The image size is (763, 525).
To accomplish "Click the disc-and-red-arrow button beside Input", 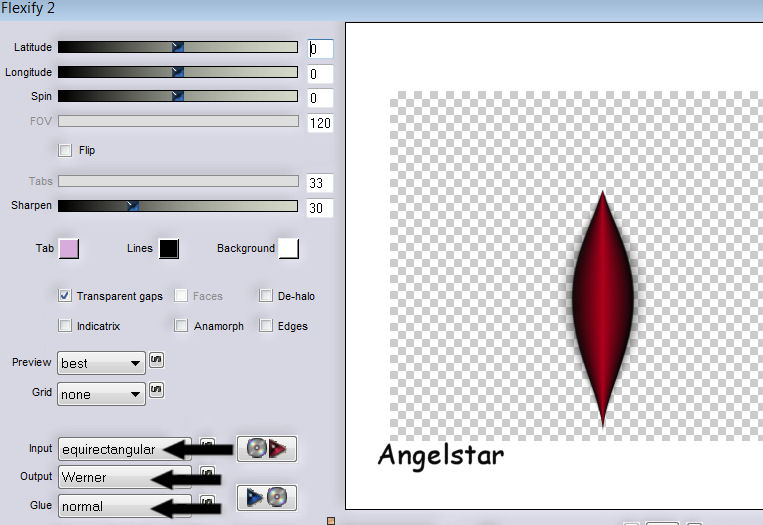I will [x=266, y=449].
